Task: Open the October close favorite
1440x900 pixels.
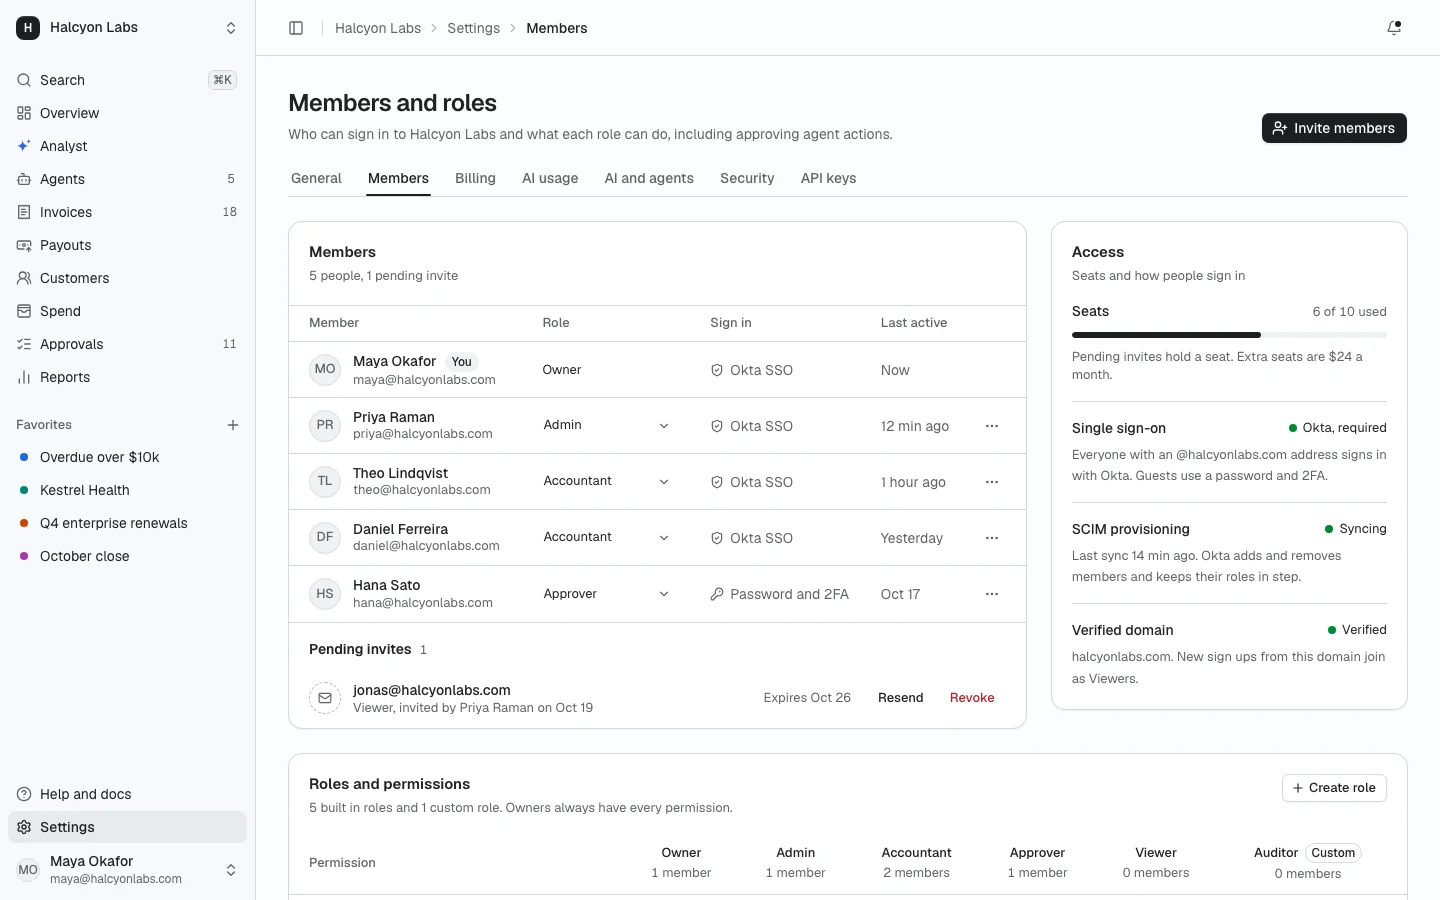Action: (x=127, y=556)
